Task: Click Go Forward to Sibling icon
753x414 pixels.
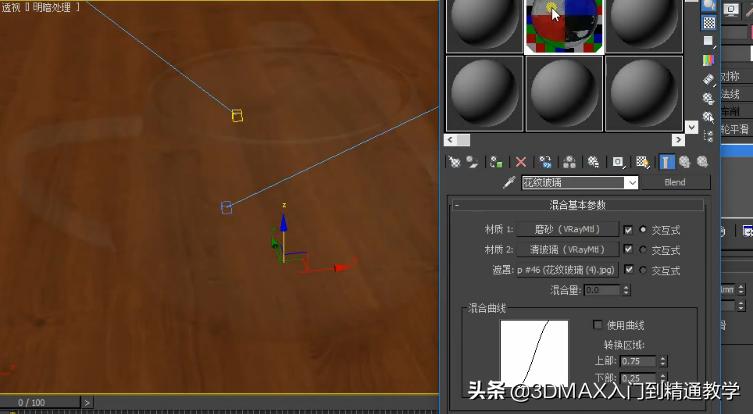Action: (x=703, y=162)
